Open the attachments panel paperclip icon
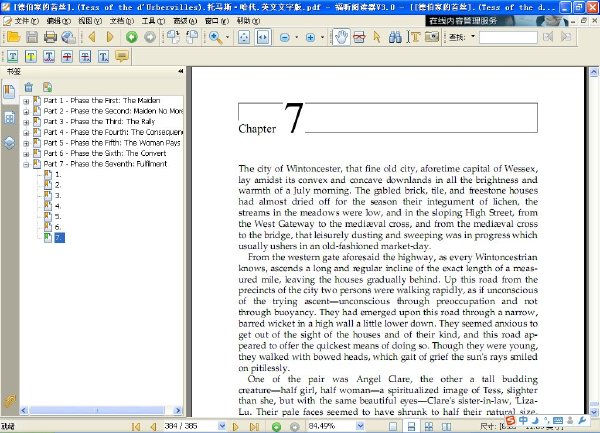Image resolution: width=600 pixels, height=433 pixels. coord(9,400)
